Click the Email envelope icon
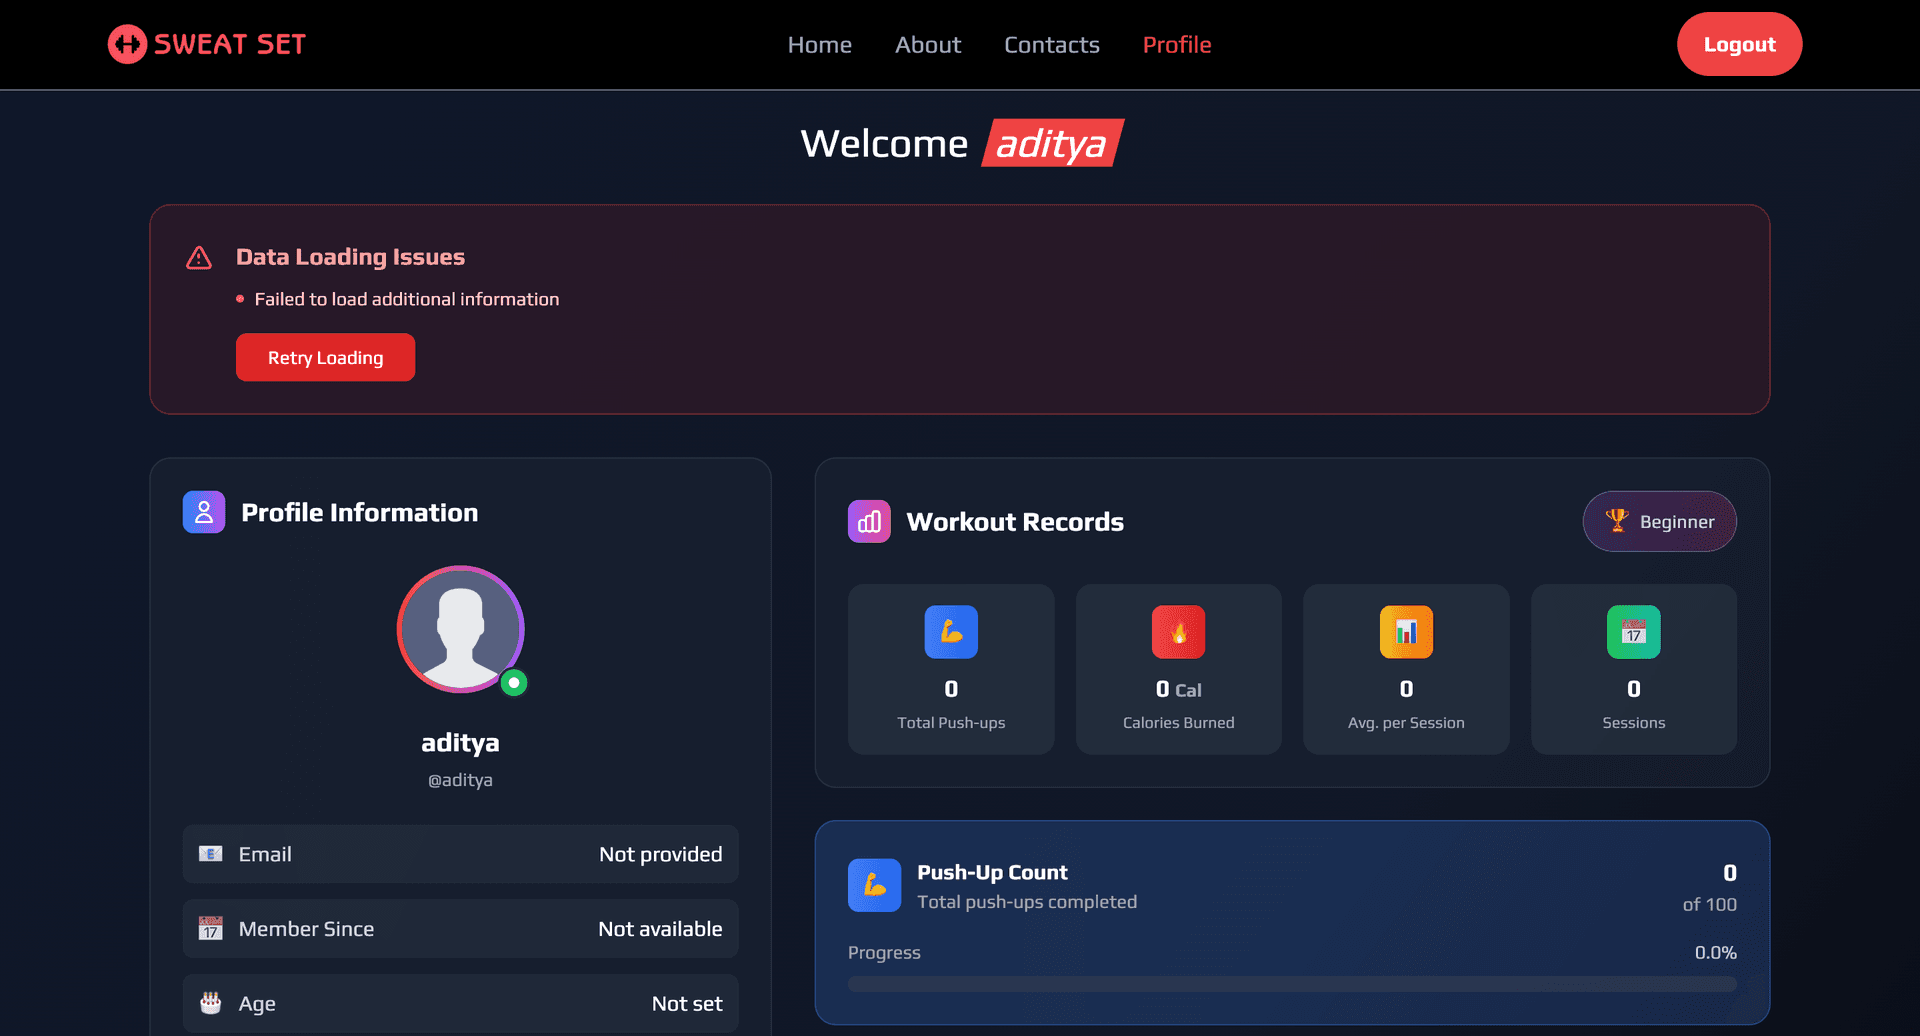1920x1036 pixels. [x=210, y=854]
